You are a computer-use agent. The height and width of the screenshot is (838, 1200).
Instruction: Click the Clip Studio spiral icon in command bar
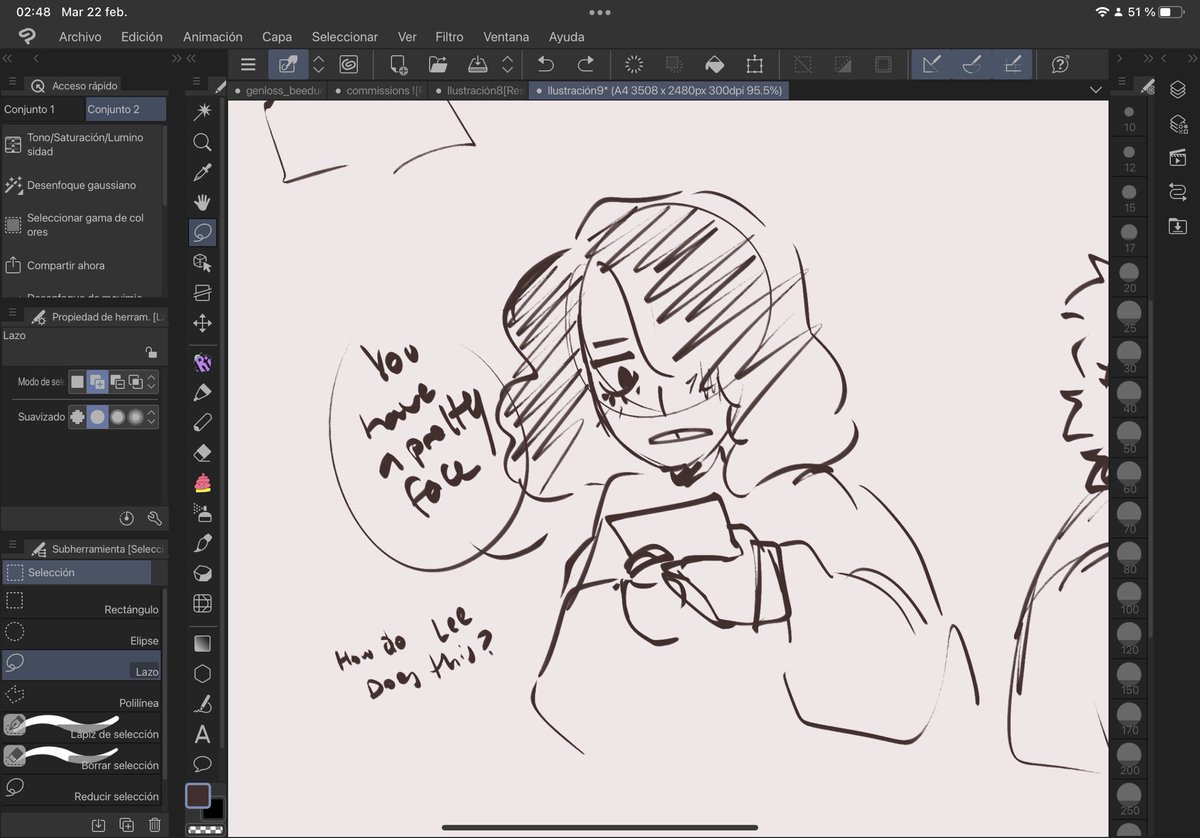[x=349, y=64]
